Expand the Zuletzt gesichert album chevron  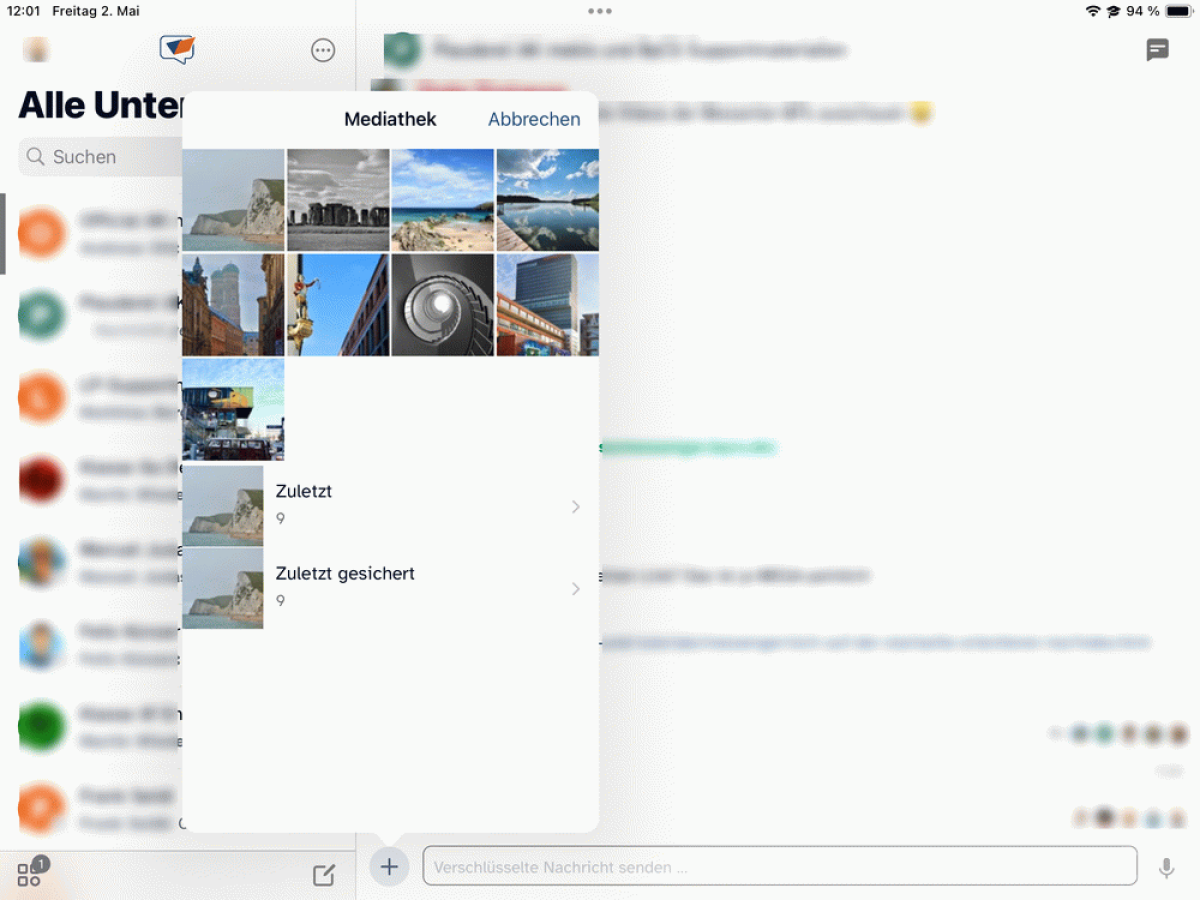pos(576,589)
